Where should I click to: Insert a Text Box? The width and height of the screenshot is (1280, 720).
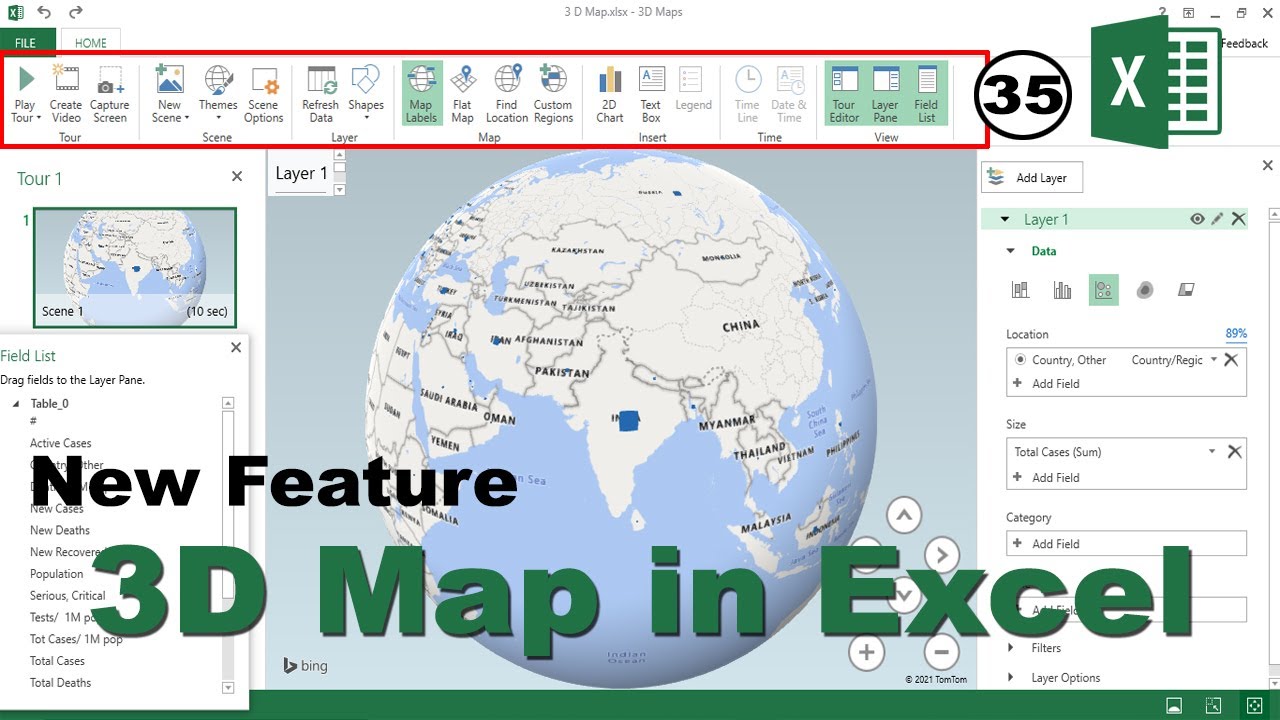(651, 93)
